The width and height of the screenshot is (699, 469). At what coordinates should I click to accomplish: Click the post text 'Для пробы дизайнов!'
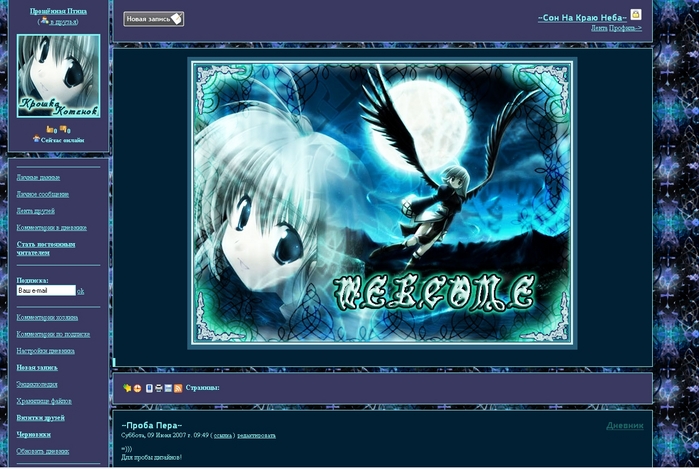152,457
